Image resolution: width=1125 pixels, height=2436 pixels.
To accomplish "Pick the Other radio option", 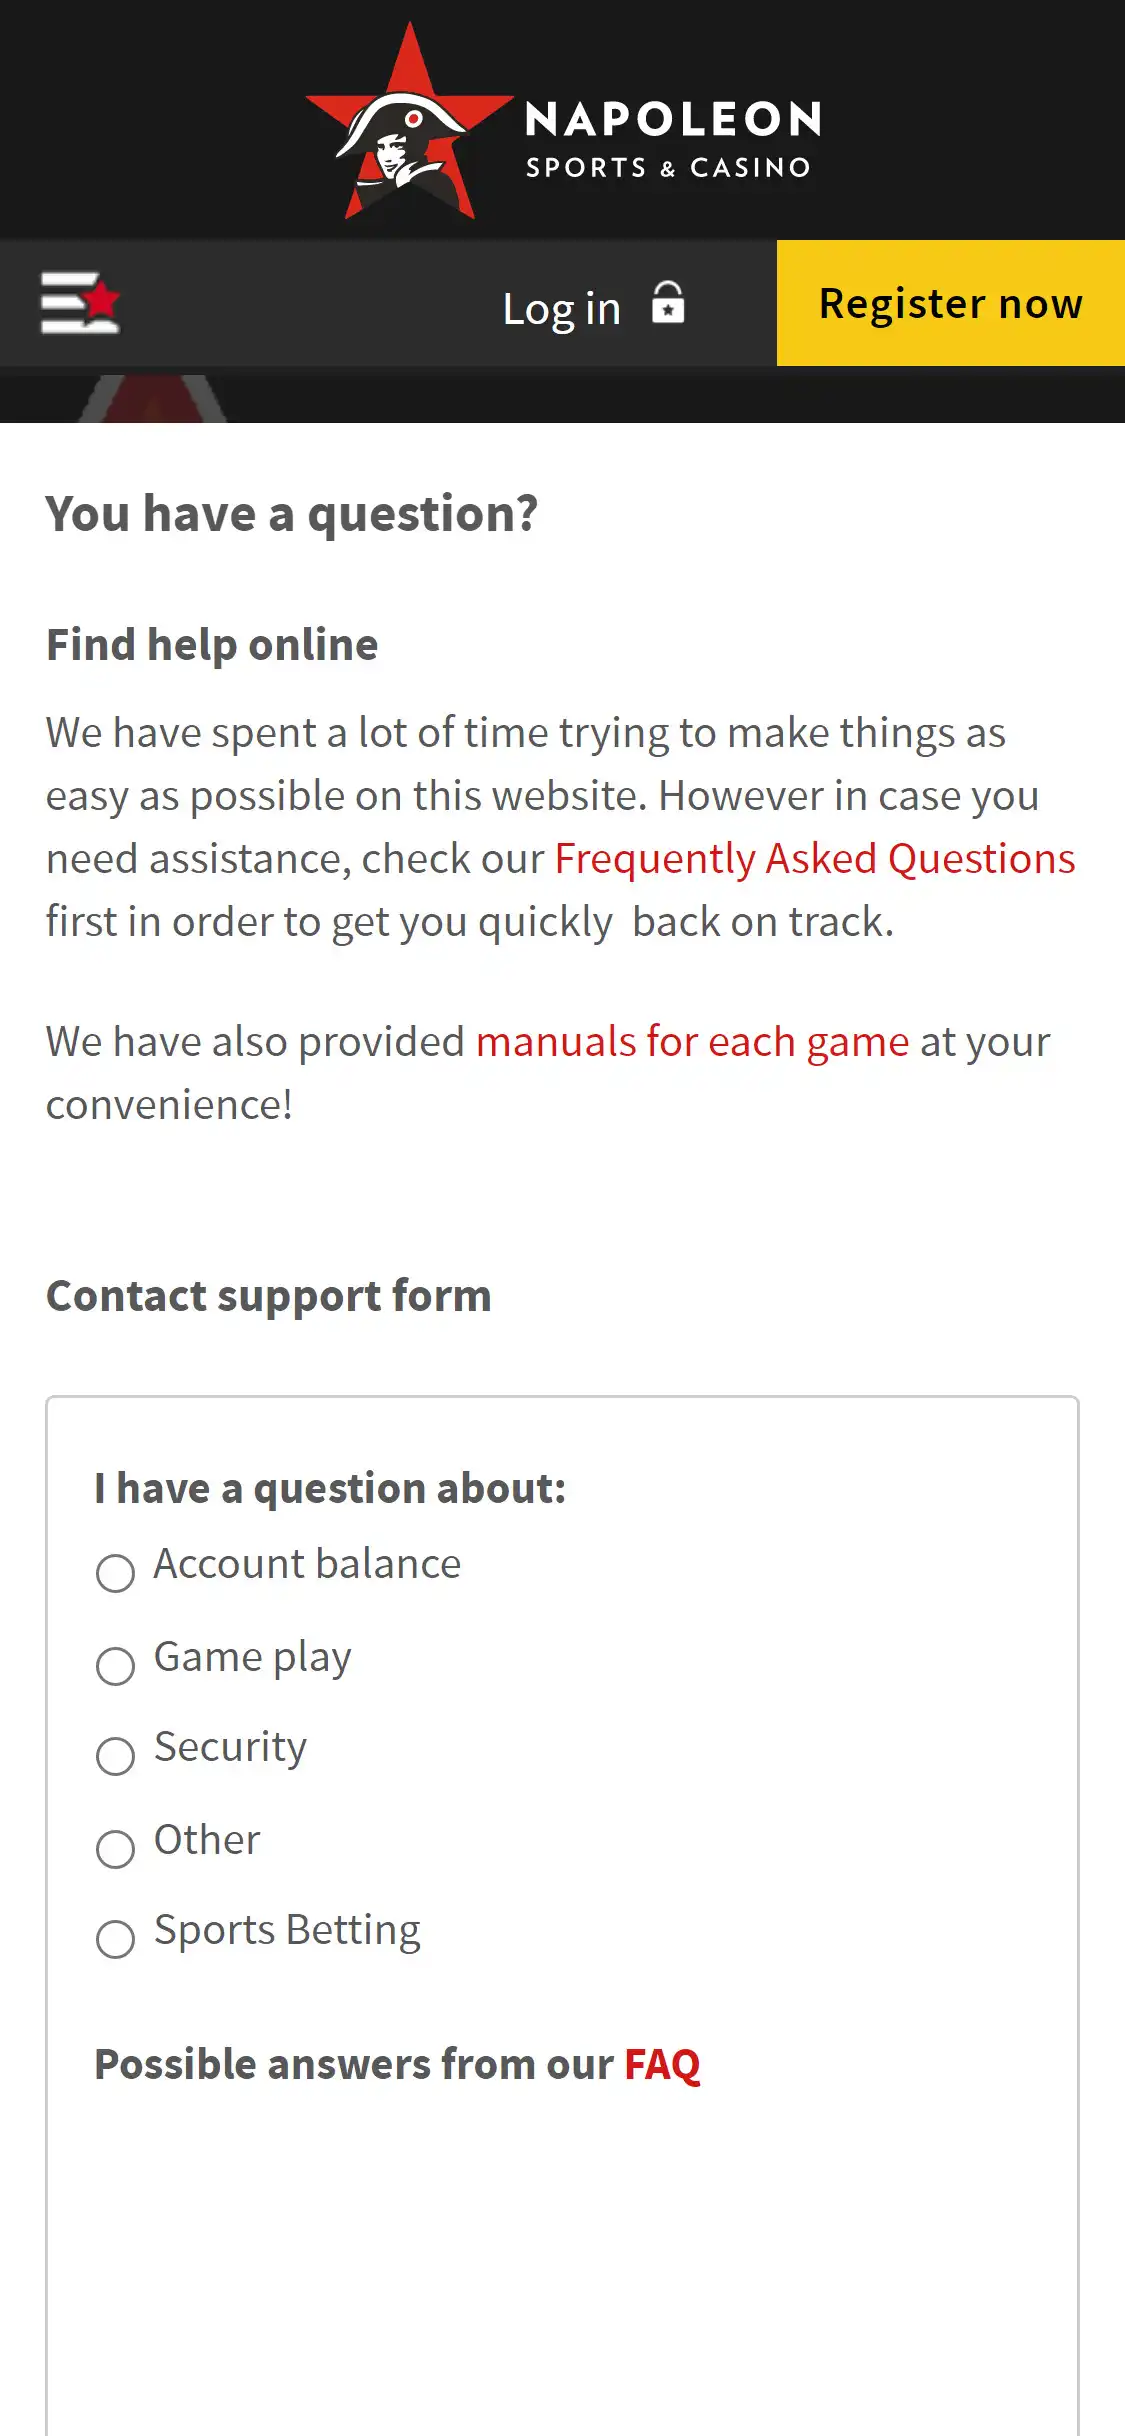I will [116, 1849].
